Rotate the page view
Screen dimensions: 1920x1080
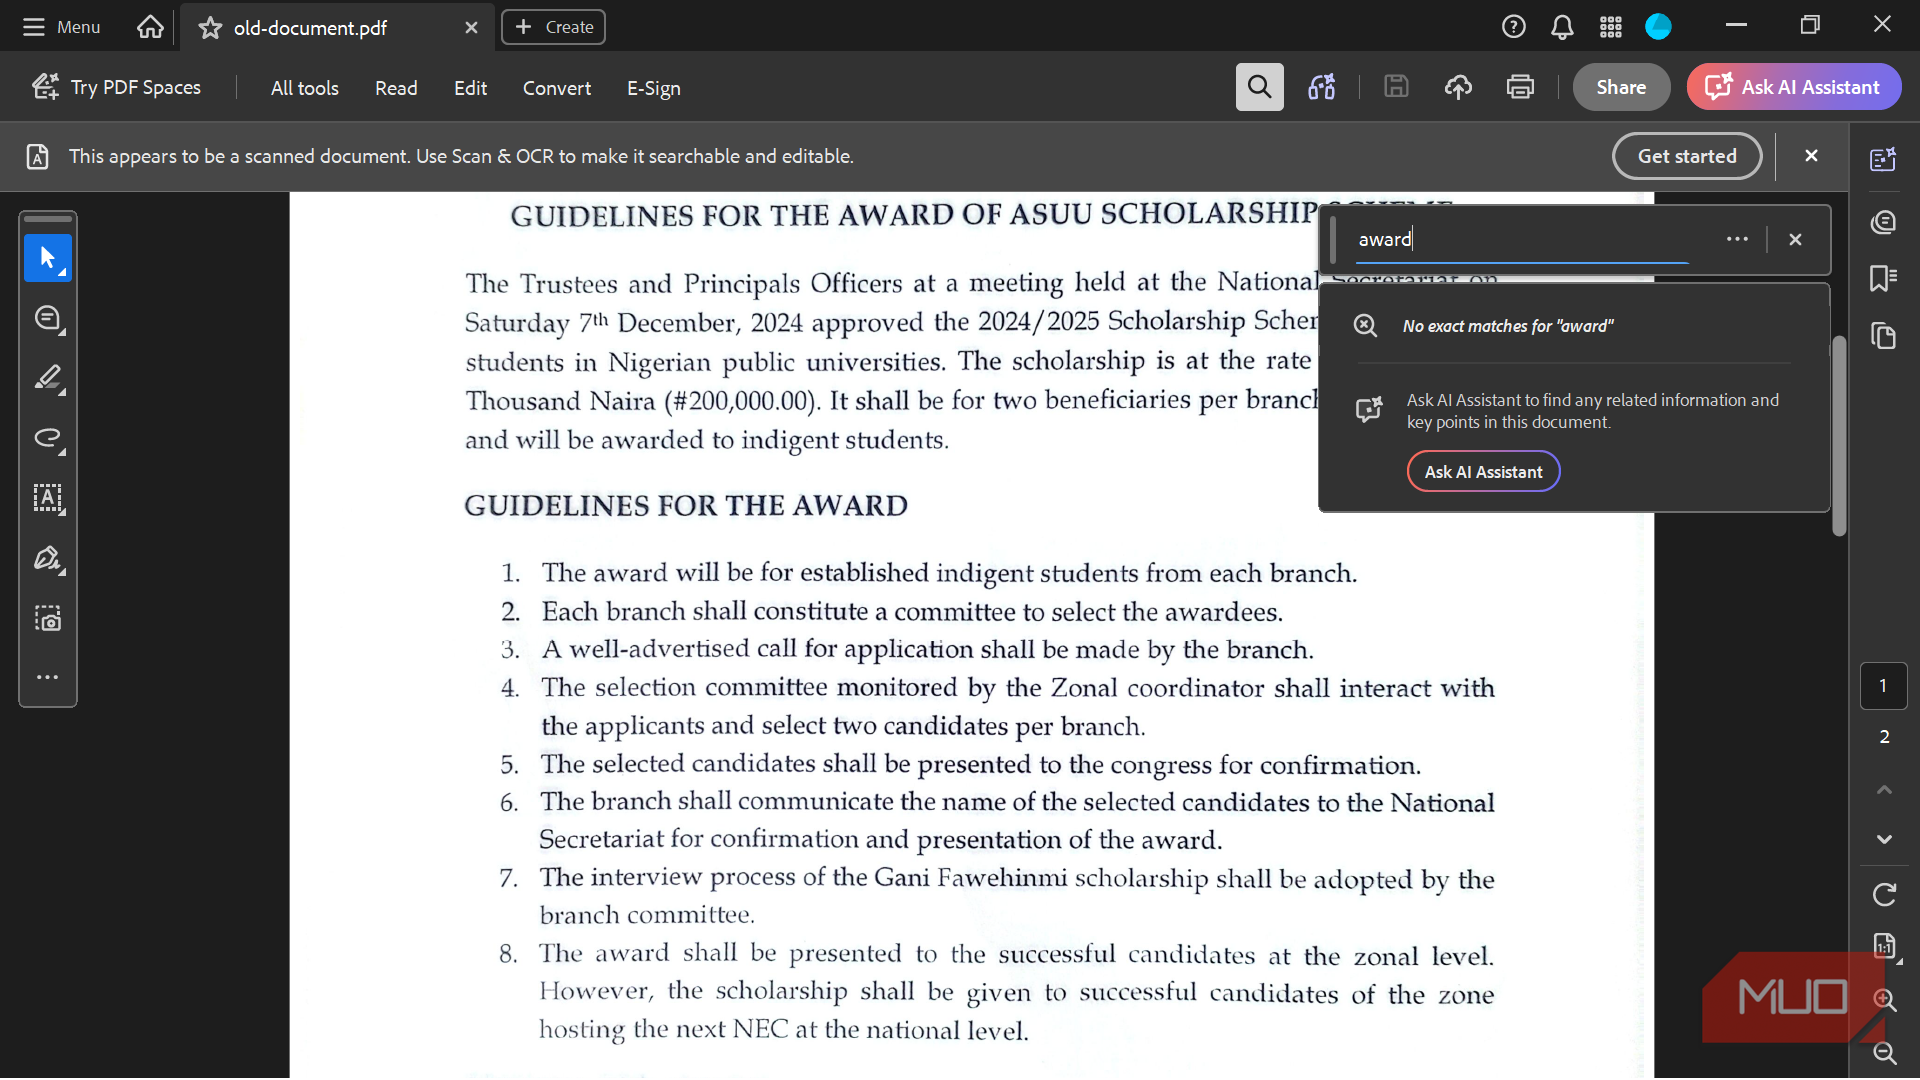pos(1884,894)
